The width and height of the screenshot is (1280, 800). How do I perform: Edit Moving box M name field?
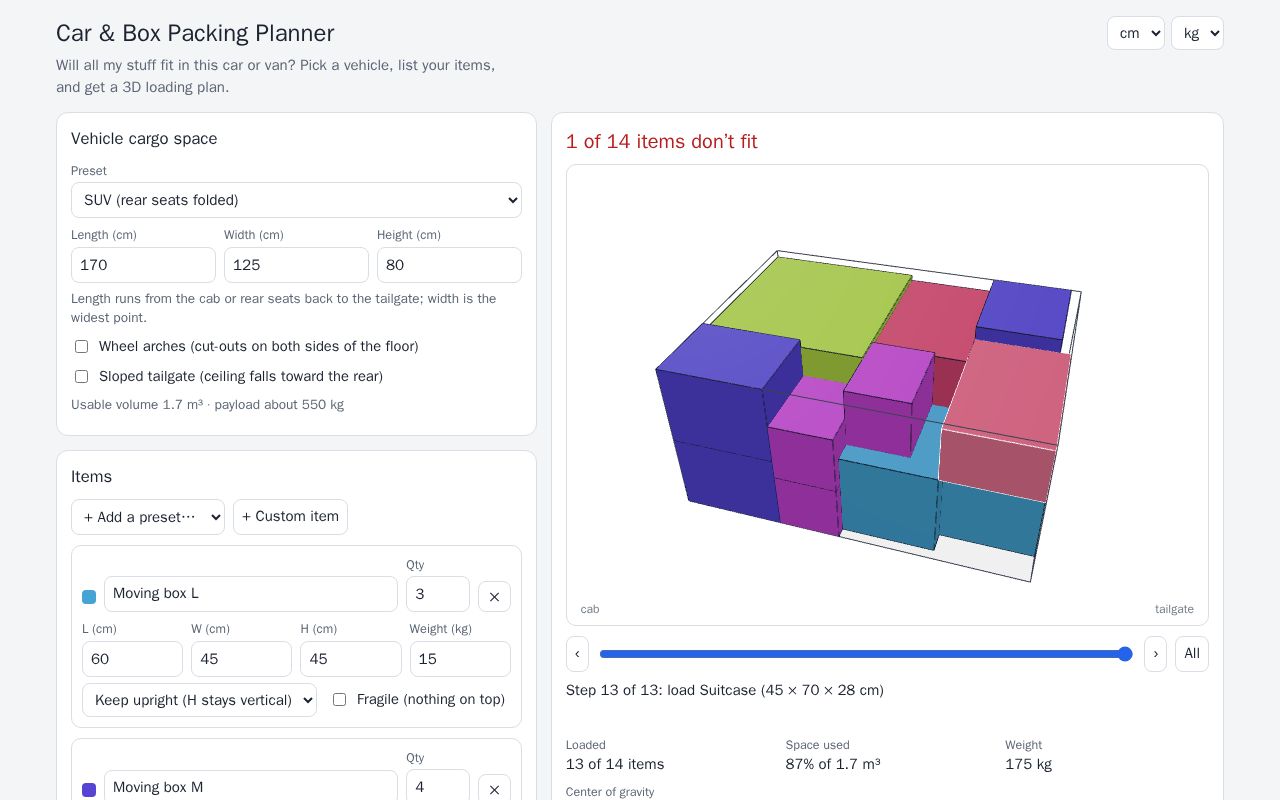click(x=251, y=787)
